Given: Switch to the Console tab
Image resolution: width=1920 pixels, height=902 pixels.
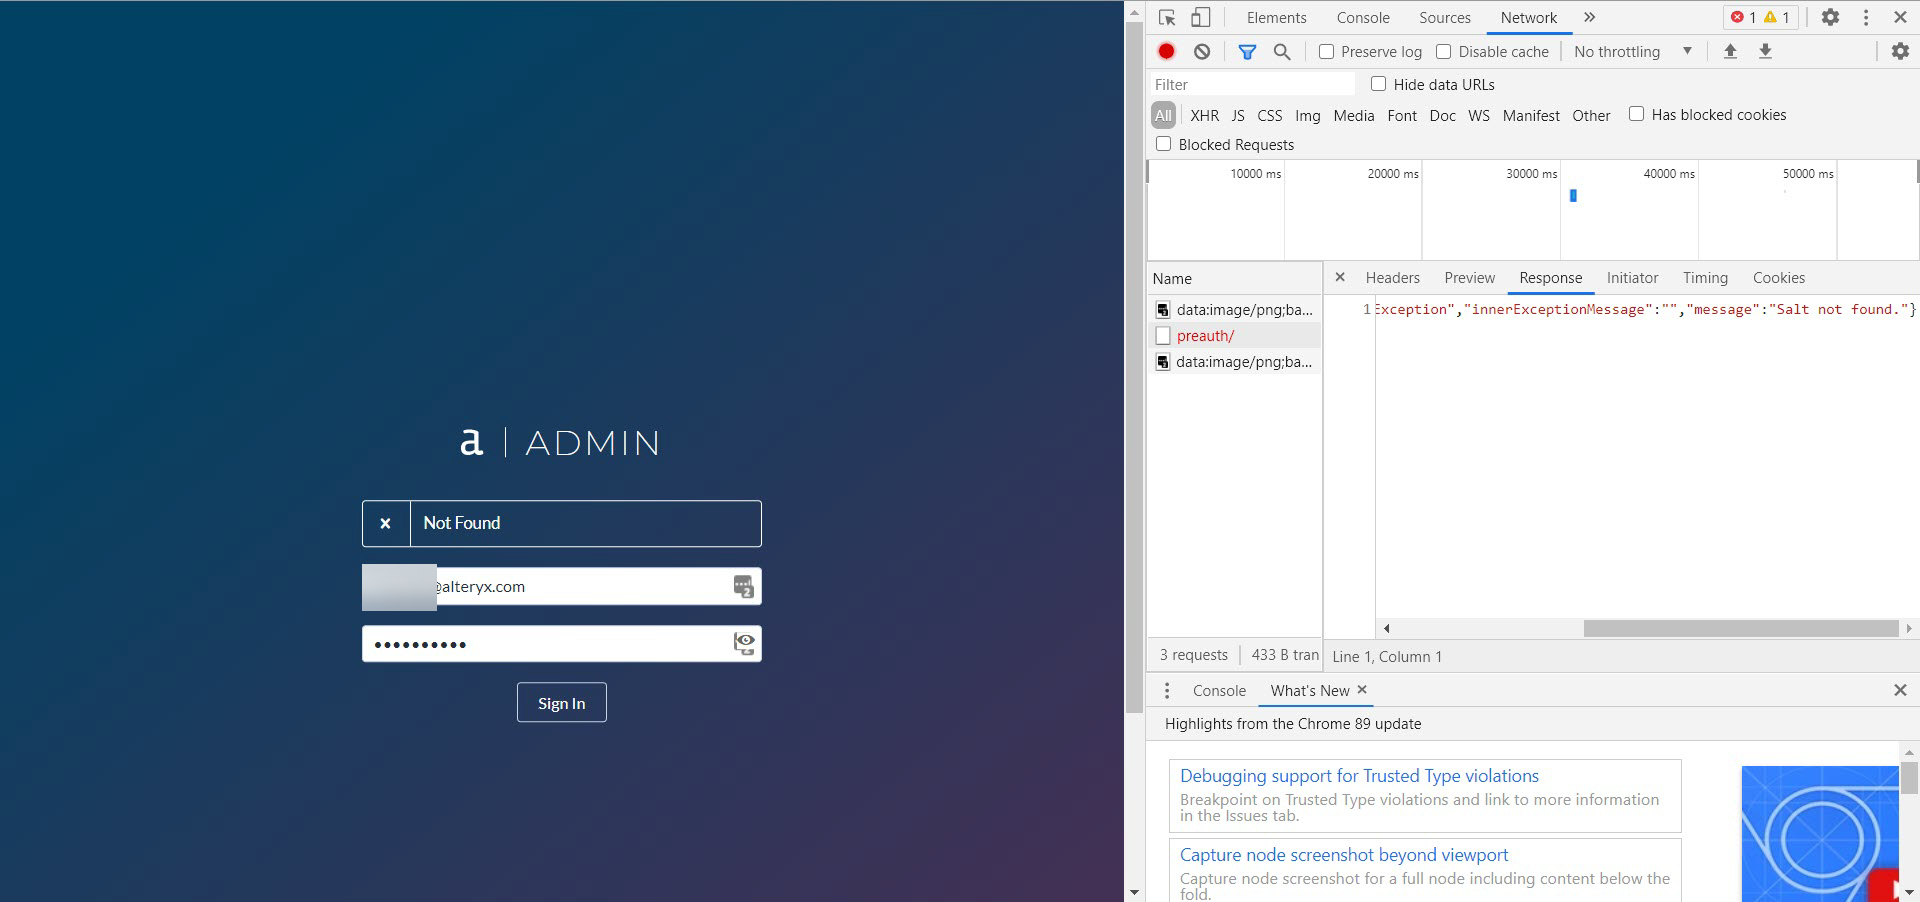Looking at the screenshot, I should coord(1362,17).
